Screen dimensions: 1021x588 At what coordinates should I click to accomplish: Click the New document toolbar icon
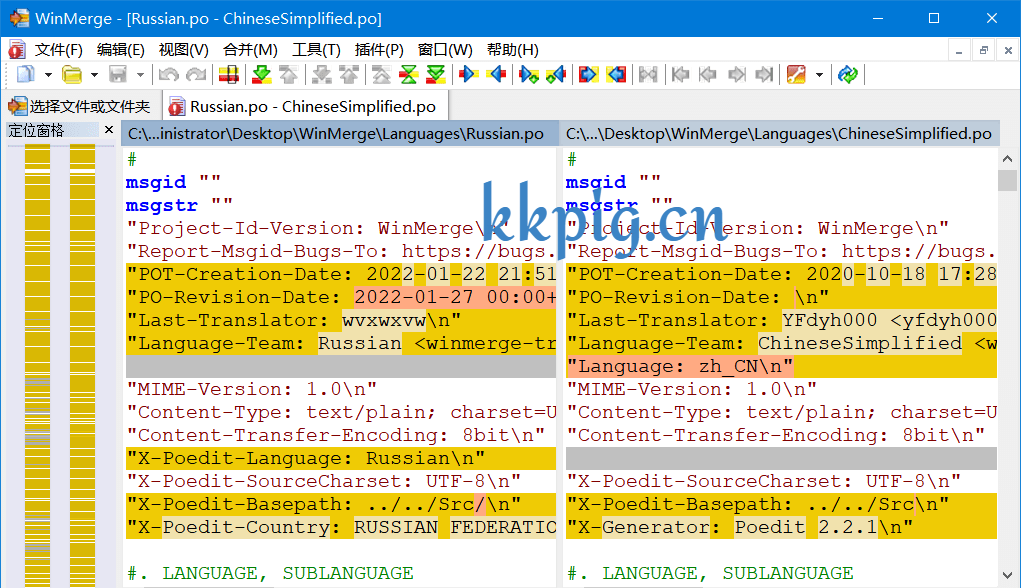coord(26,75)
